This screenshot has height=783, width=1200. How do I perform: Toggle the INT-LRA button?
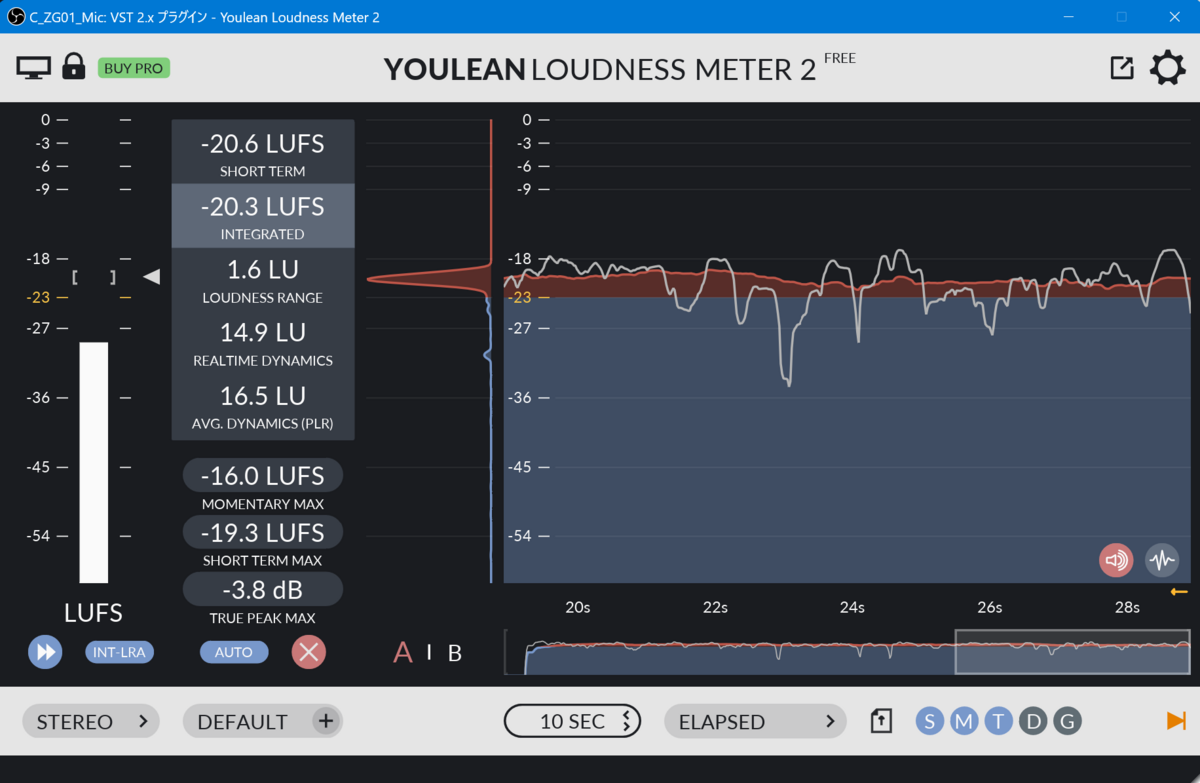[x=119, y=652]
